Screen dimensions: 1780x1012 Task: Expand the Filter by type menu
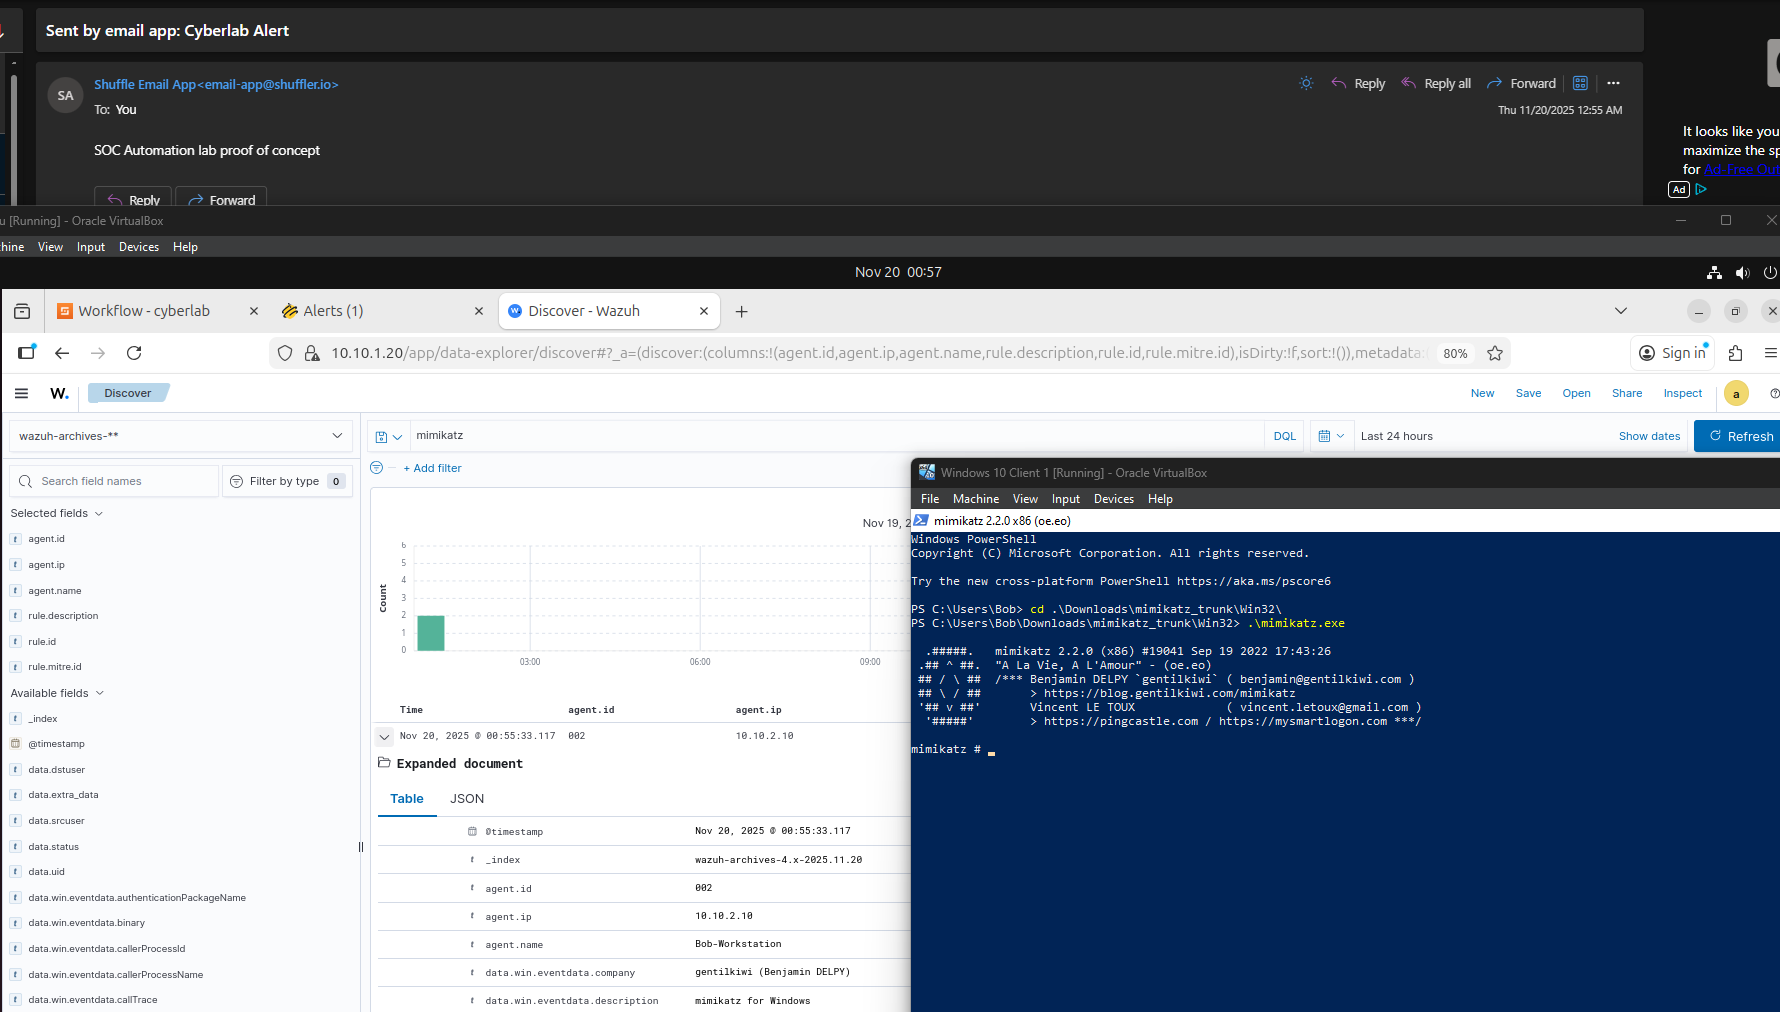(x=287, y=481)
